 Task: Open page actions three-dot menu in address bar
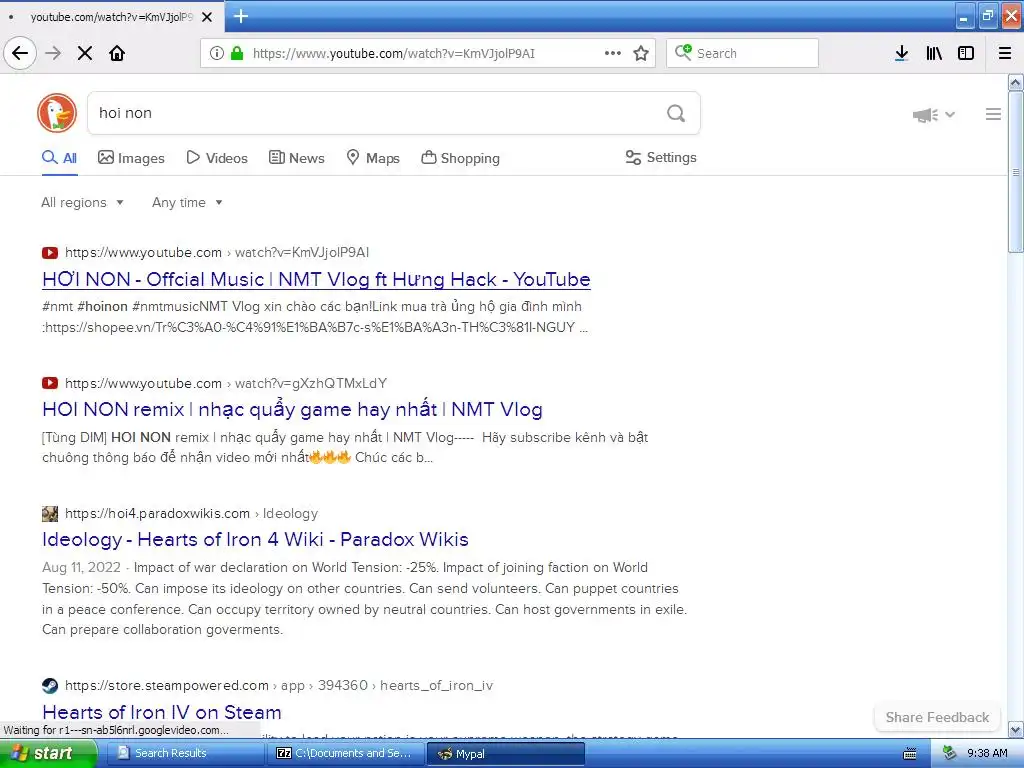pos(613,53)
